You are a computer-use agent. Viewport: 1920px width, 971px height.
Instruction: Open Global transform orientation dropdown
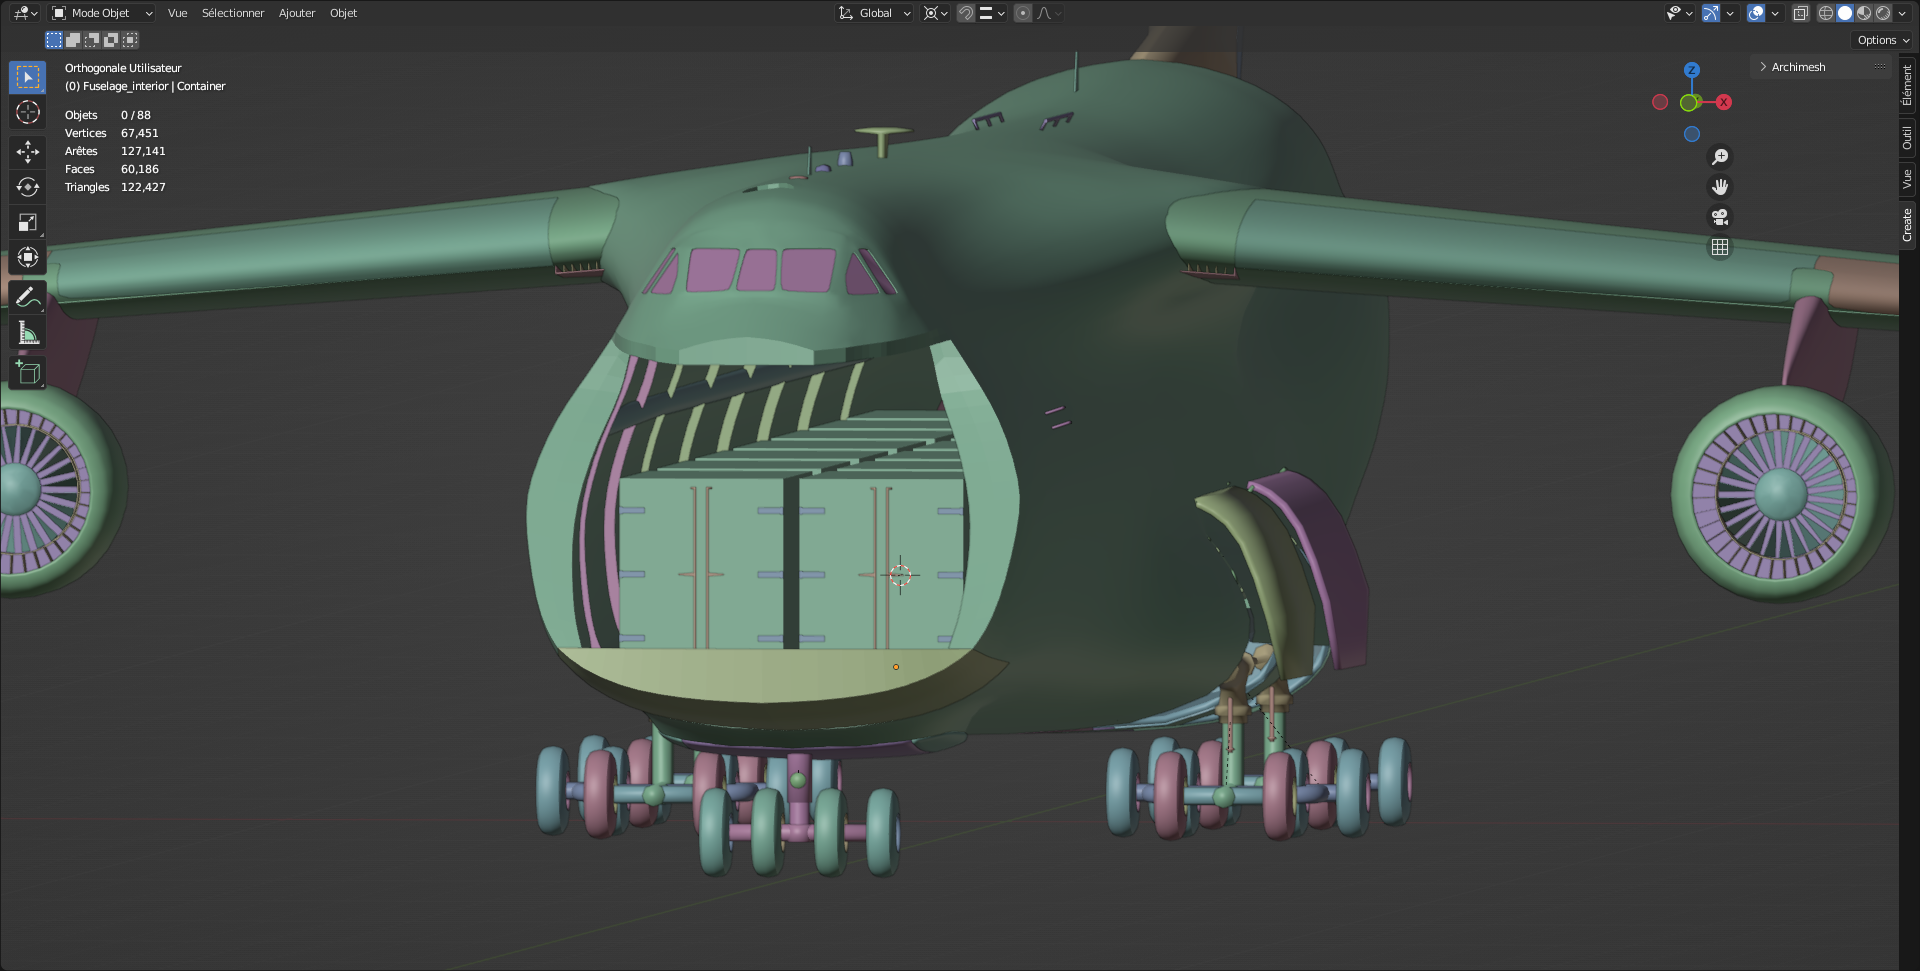tap(875, 13)
